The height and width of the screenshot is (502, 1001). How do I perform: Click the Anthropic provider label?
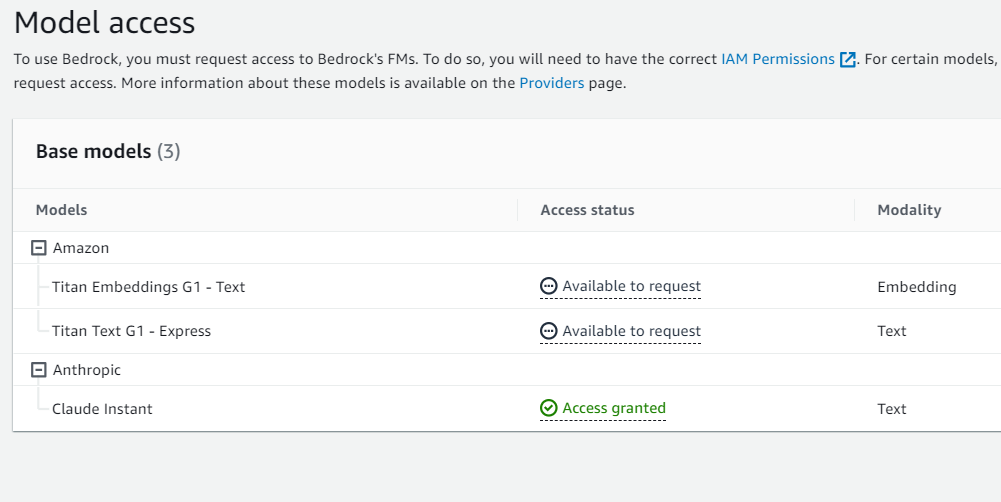(x=87, y=370)
